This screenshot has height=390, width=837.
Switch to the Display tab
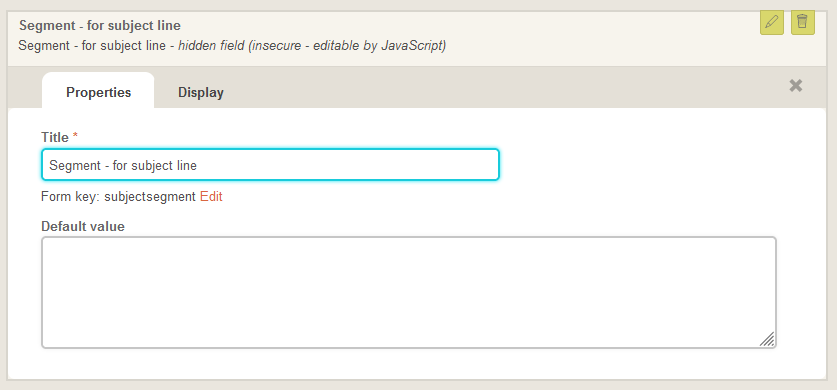click(201, 92)
